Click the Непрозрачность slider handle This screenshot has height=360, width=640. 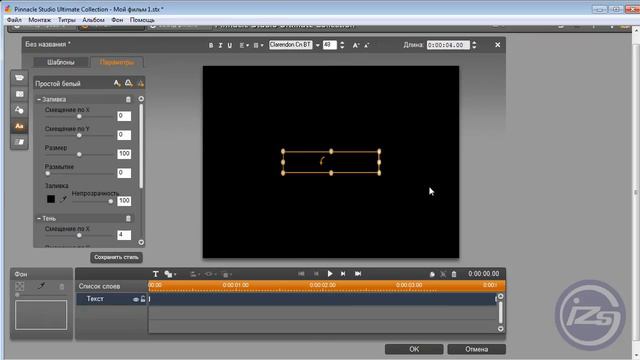point(111,201)
